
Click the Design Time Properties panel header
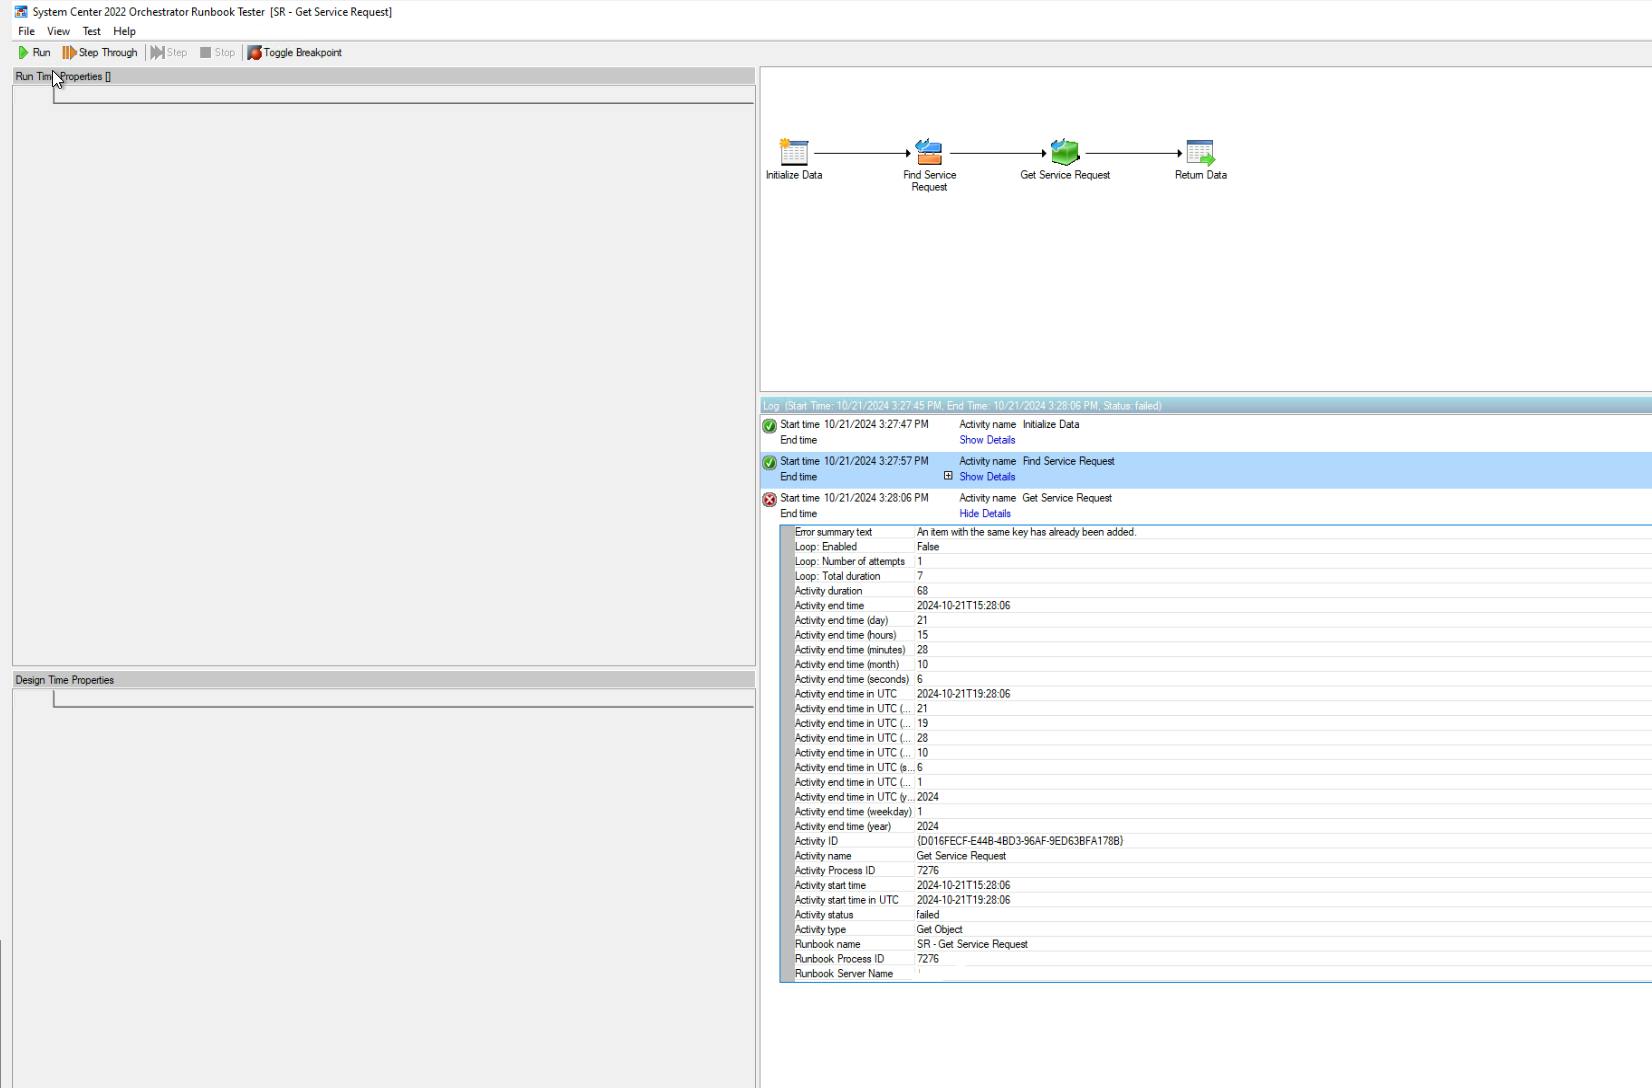[x=383, y=680]
